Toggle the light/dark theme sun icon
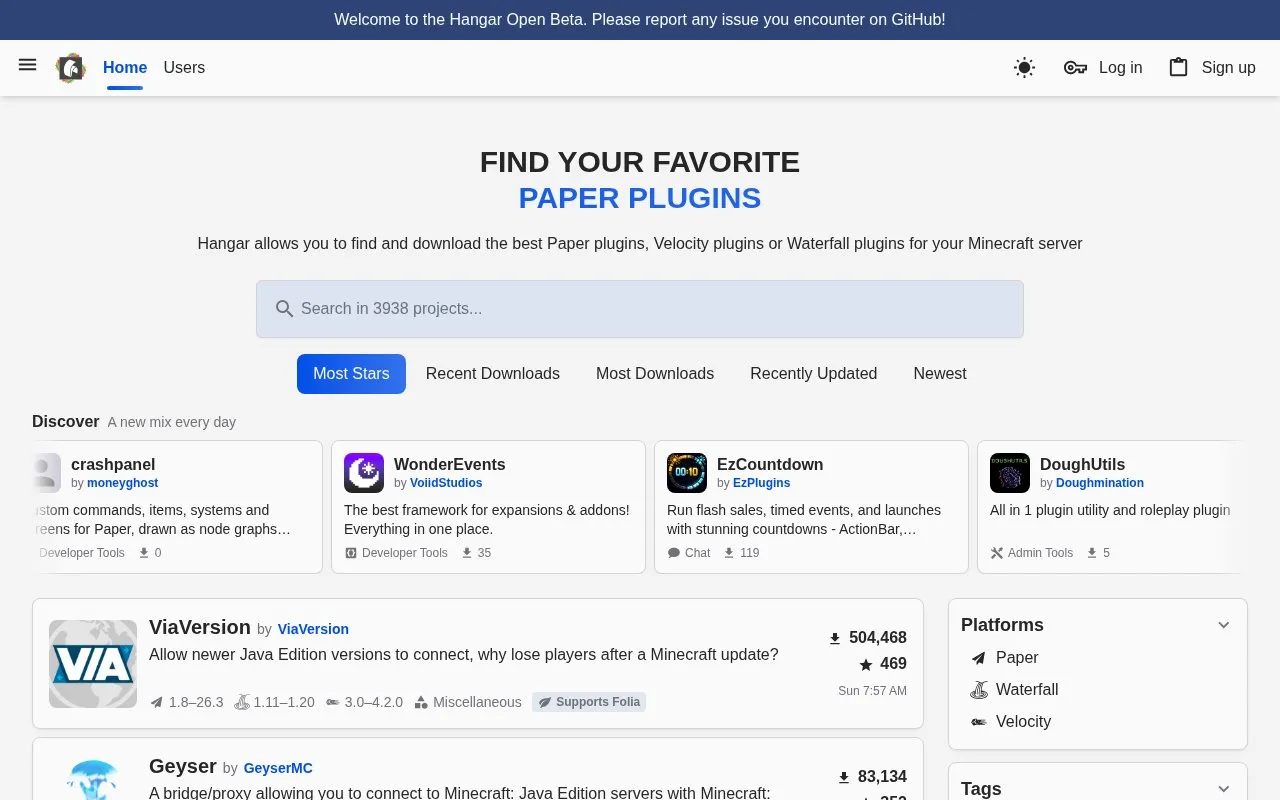The image size is (1280, 800). pos(1024,68)
